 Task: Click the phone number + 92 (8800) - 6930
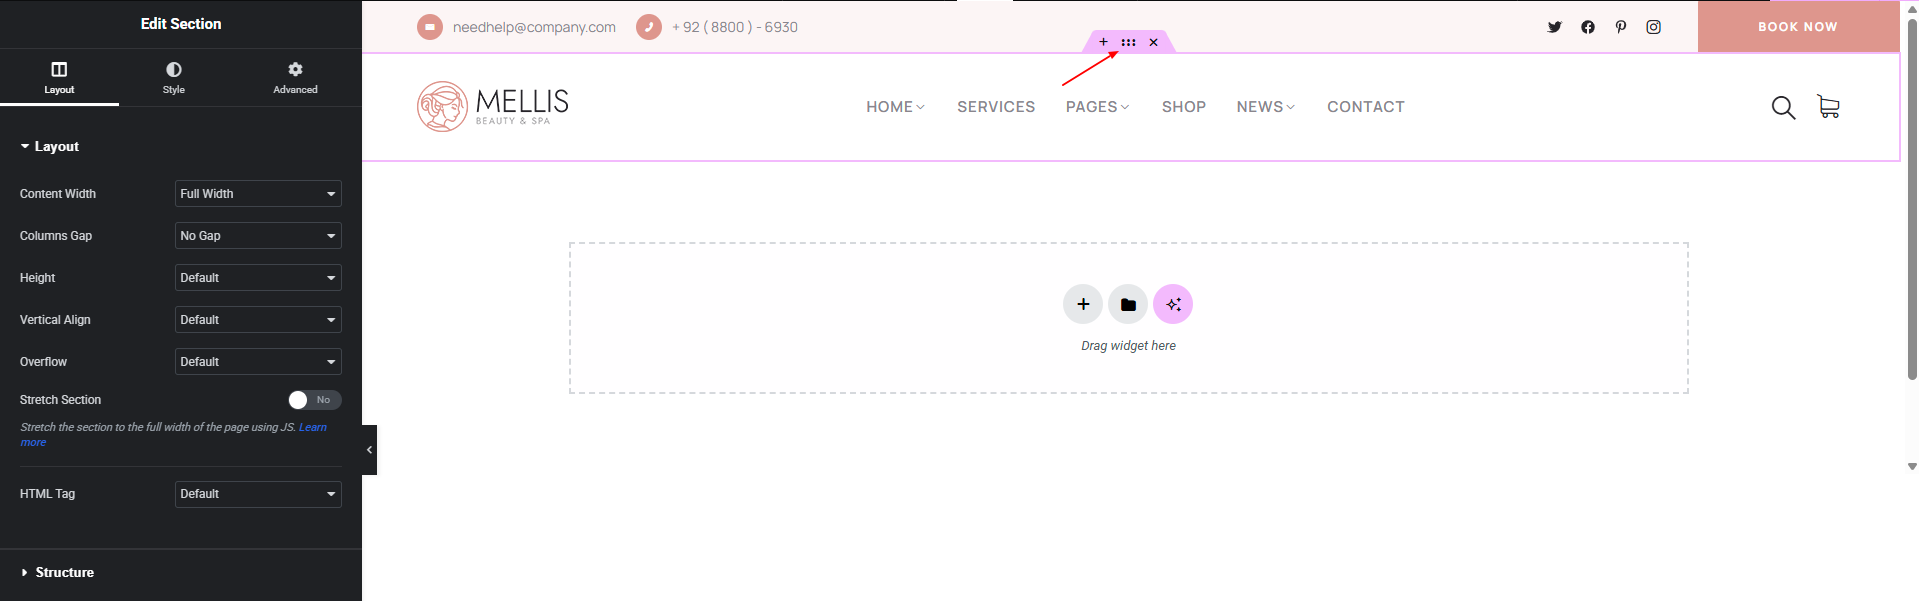[735, 27]
